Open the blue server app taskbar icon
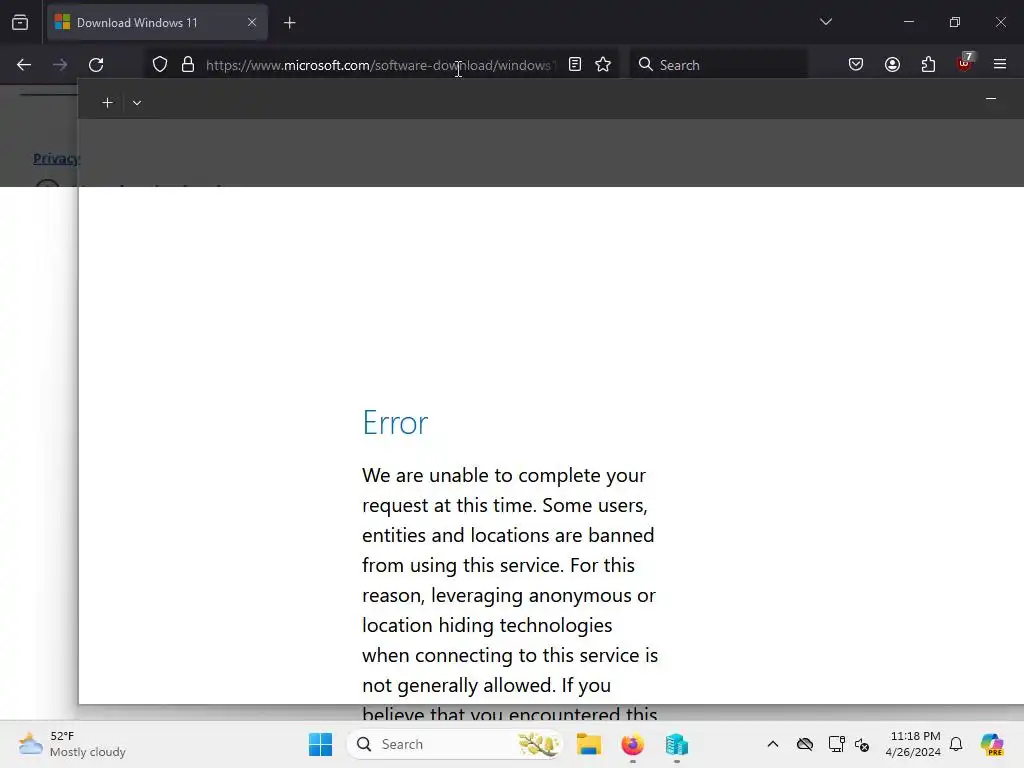 click(677, 744)
